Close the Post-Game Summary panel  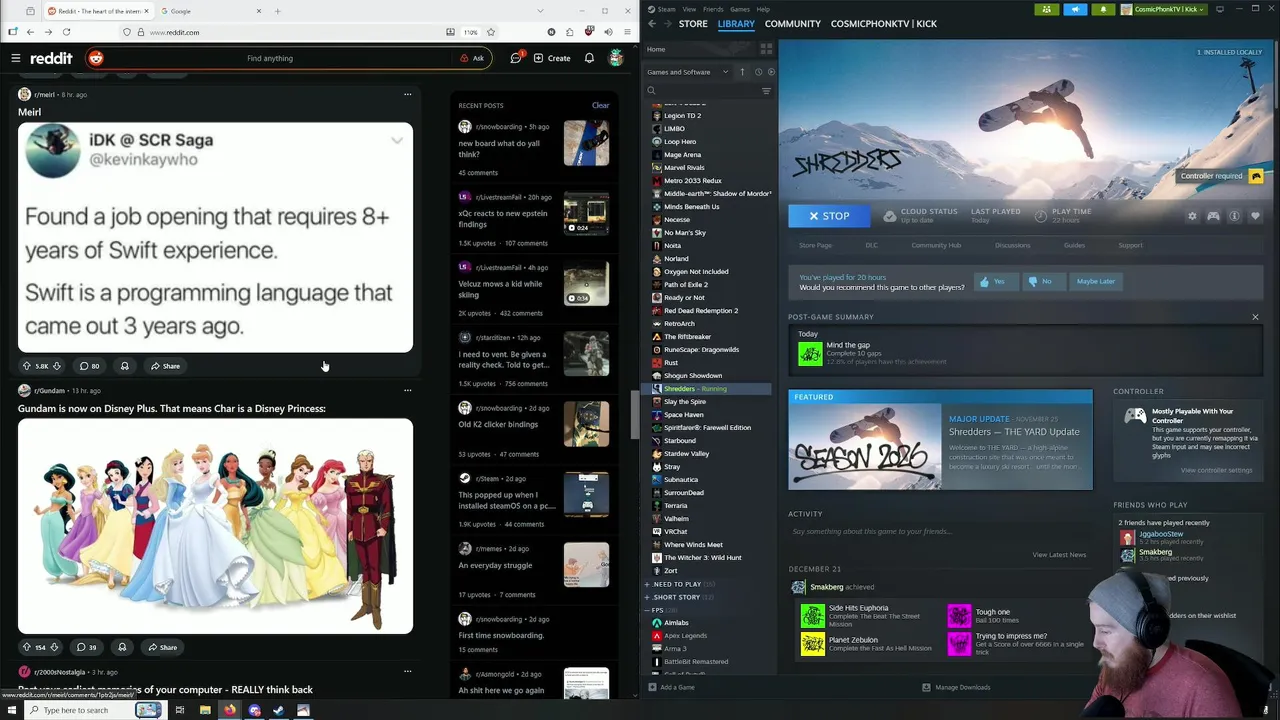[x=1255, y=317]
